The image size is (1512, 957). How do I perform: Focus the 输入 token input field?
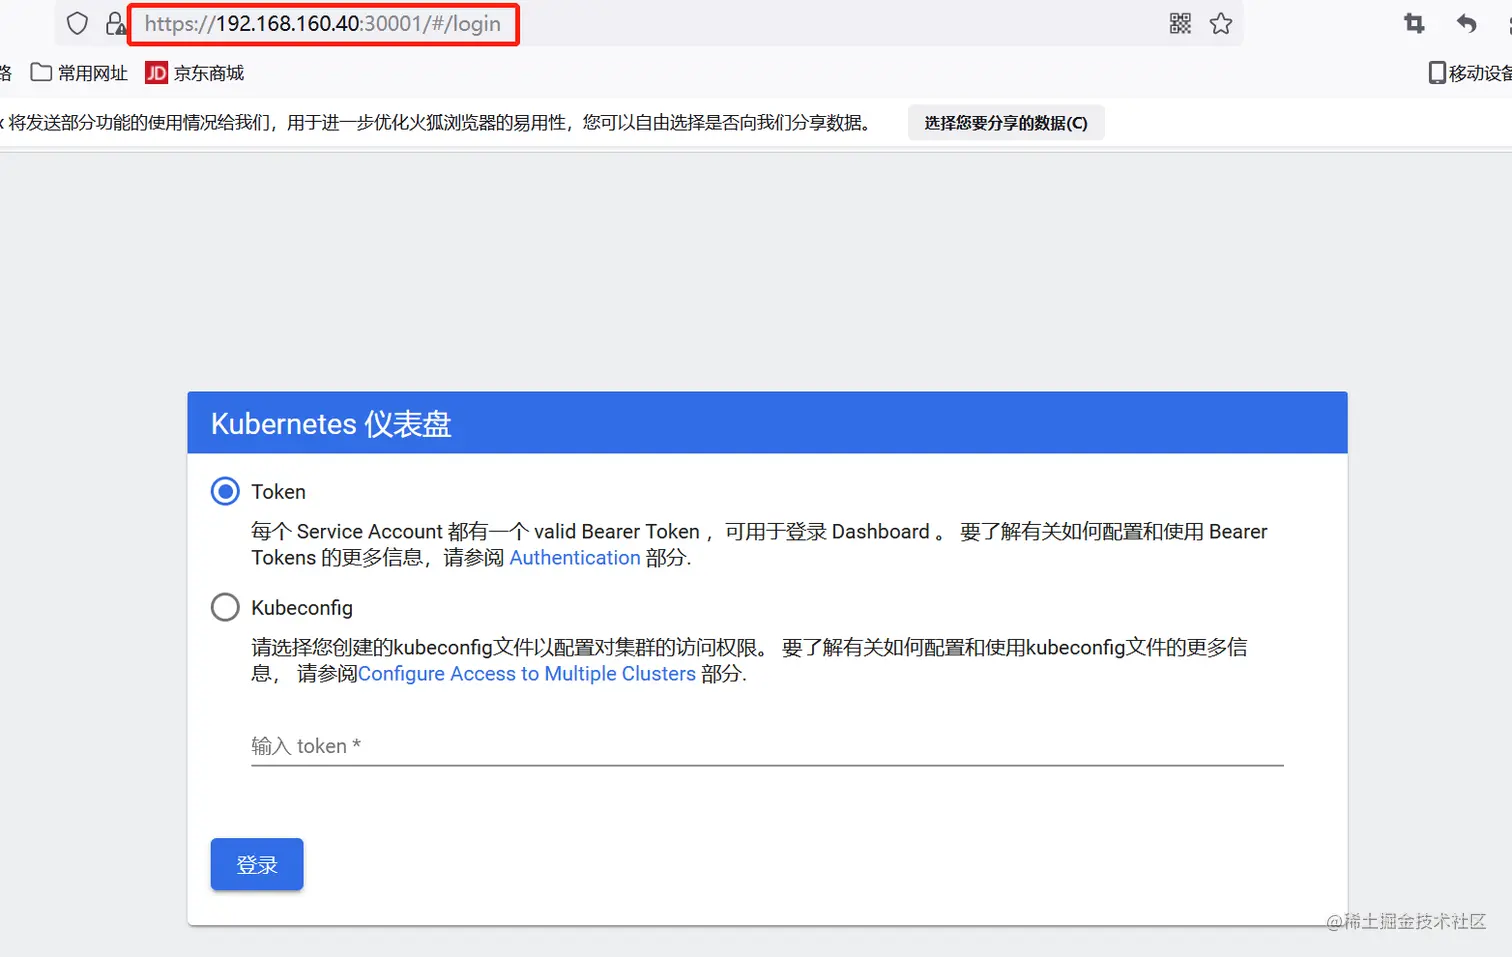(767, 746)
